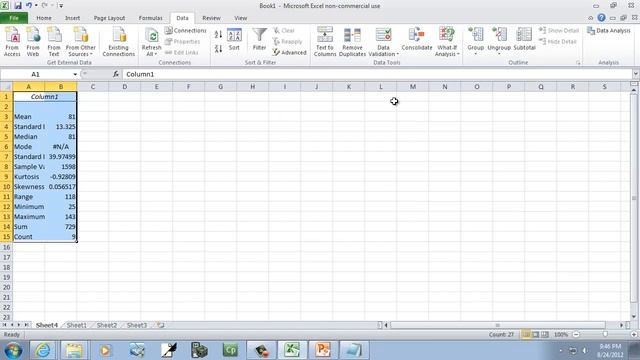Click the Select All corner button
Screen dimensions: 640x360
pos(6,87)
